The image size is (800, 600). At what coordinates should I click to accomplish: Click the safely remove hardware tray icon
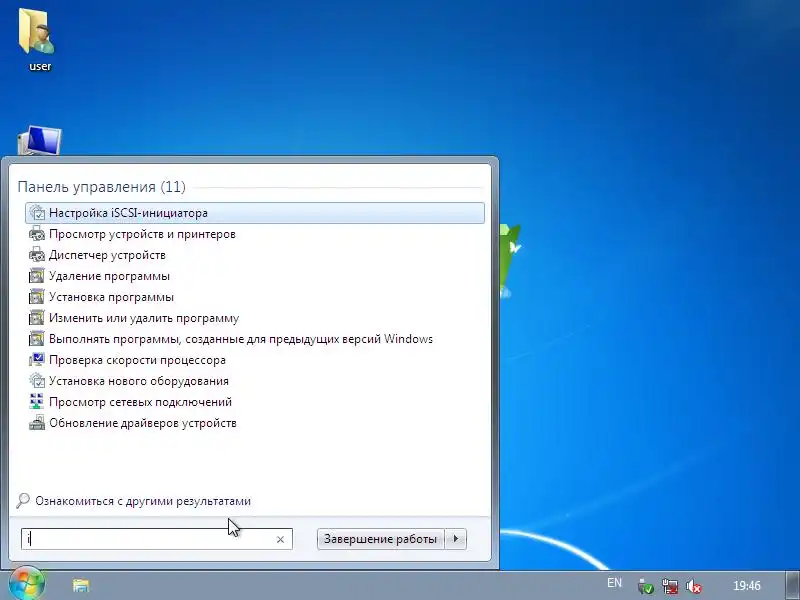pos(645,586)
